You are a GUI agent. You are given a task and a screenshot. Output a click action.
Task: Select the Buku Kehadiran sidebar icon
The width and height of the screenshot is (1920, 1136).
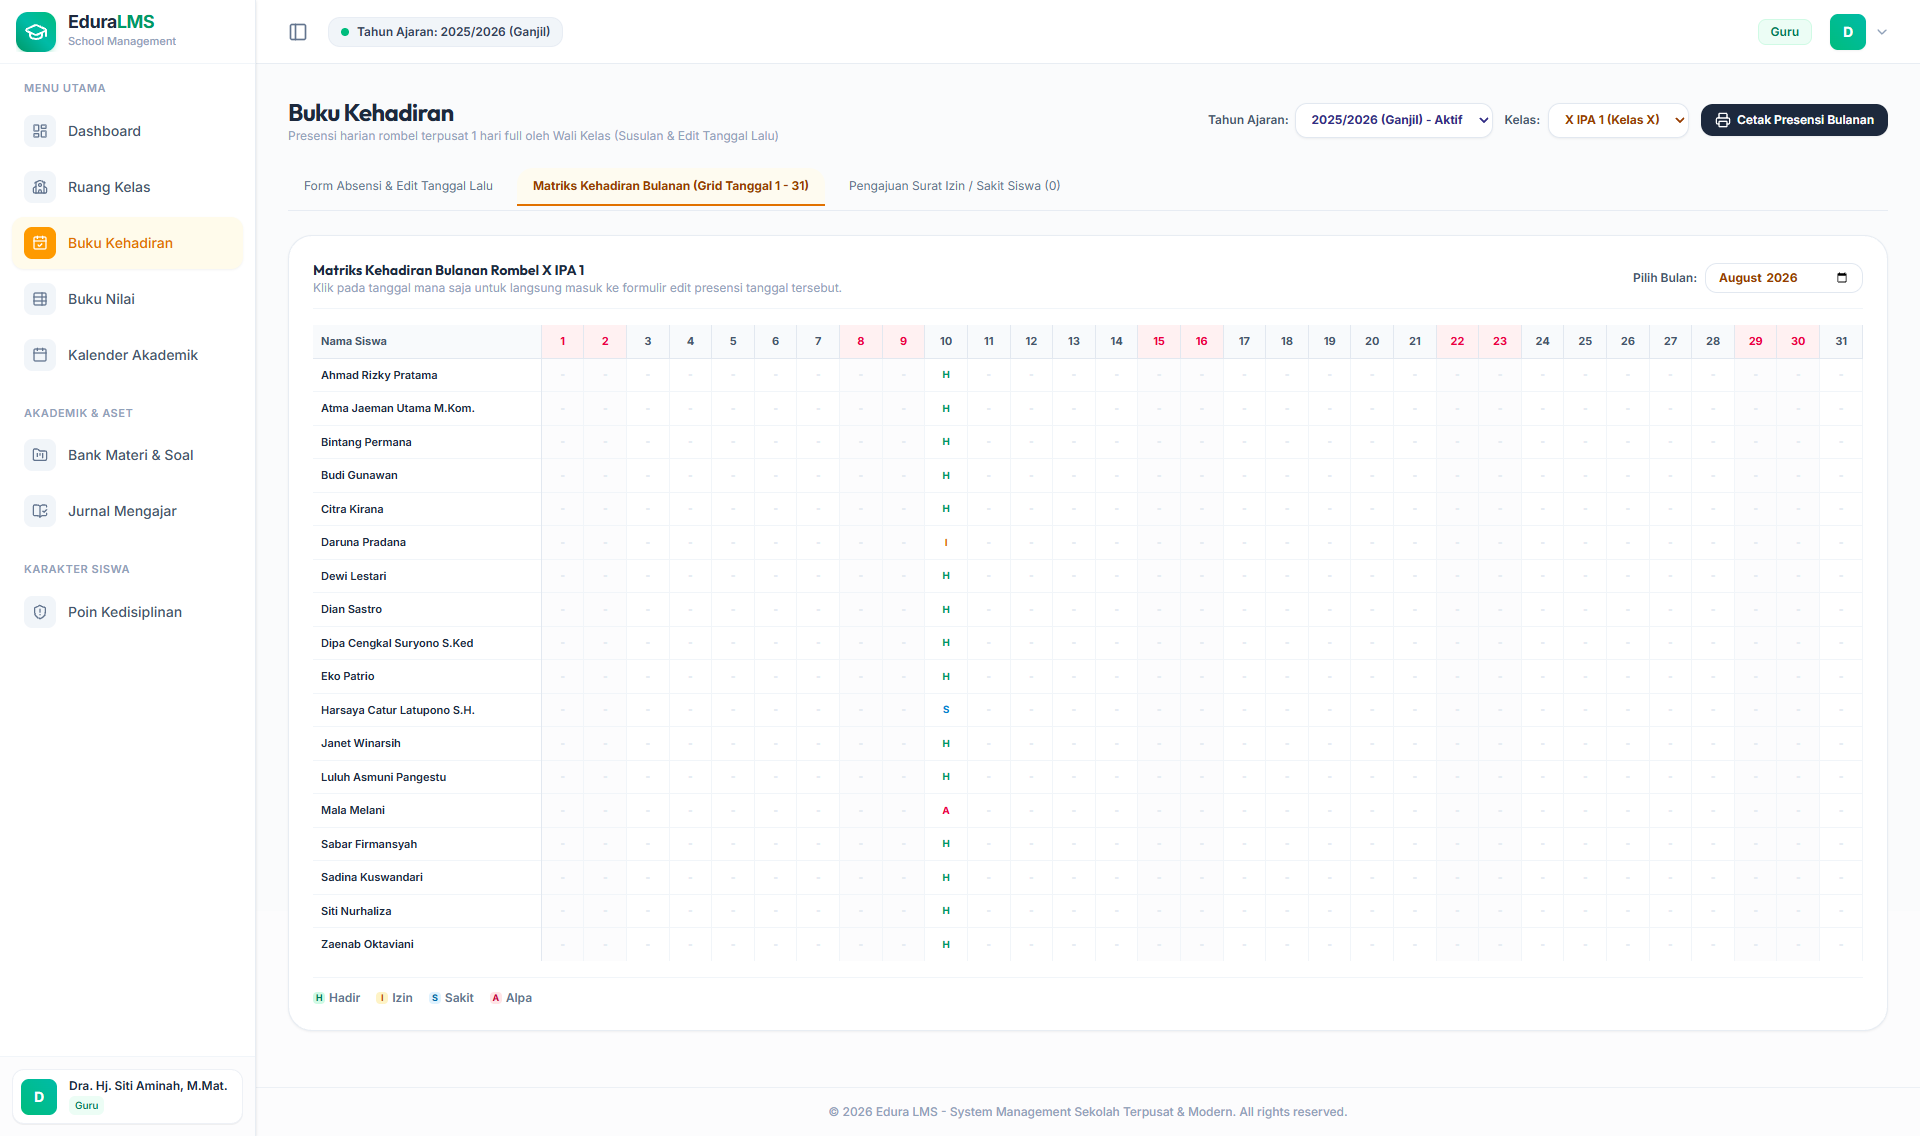pos(40,243)
